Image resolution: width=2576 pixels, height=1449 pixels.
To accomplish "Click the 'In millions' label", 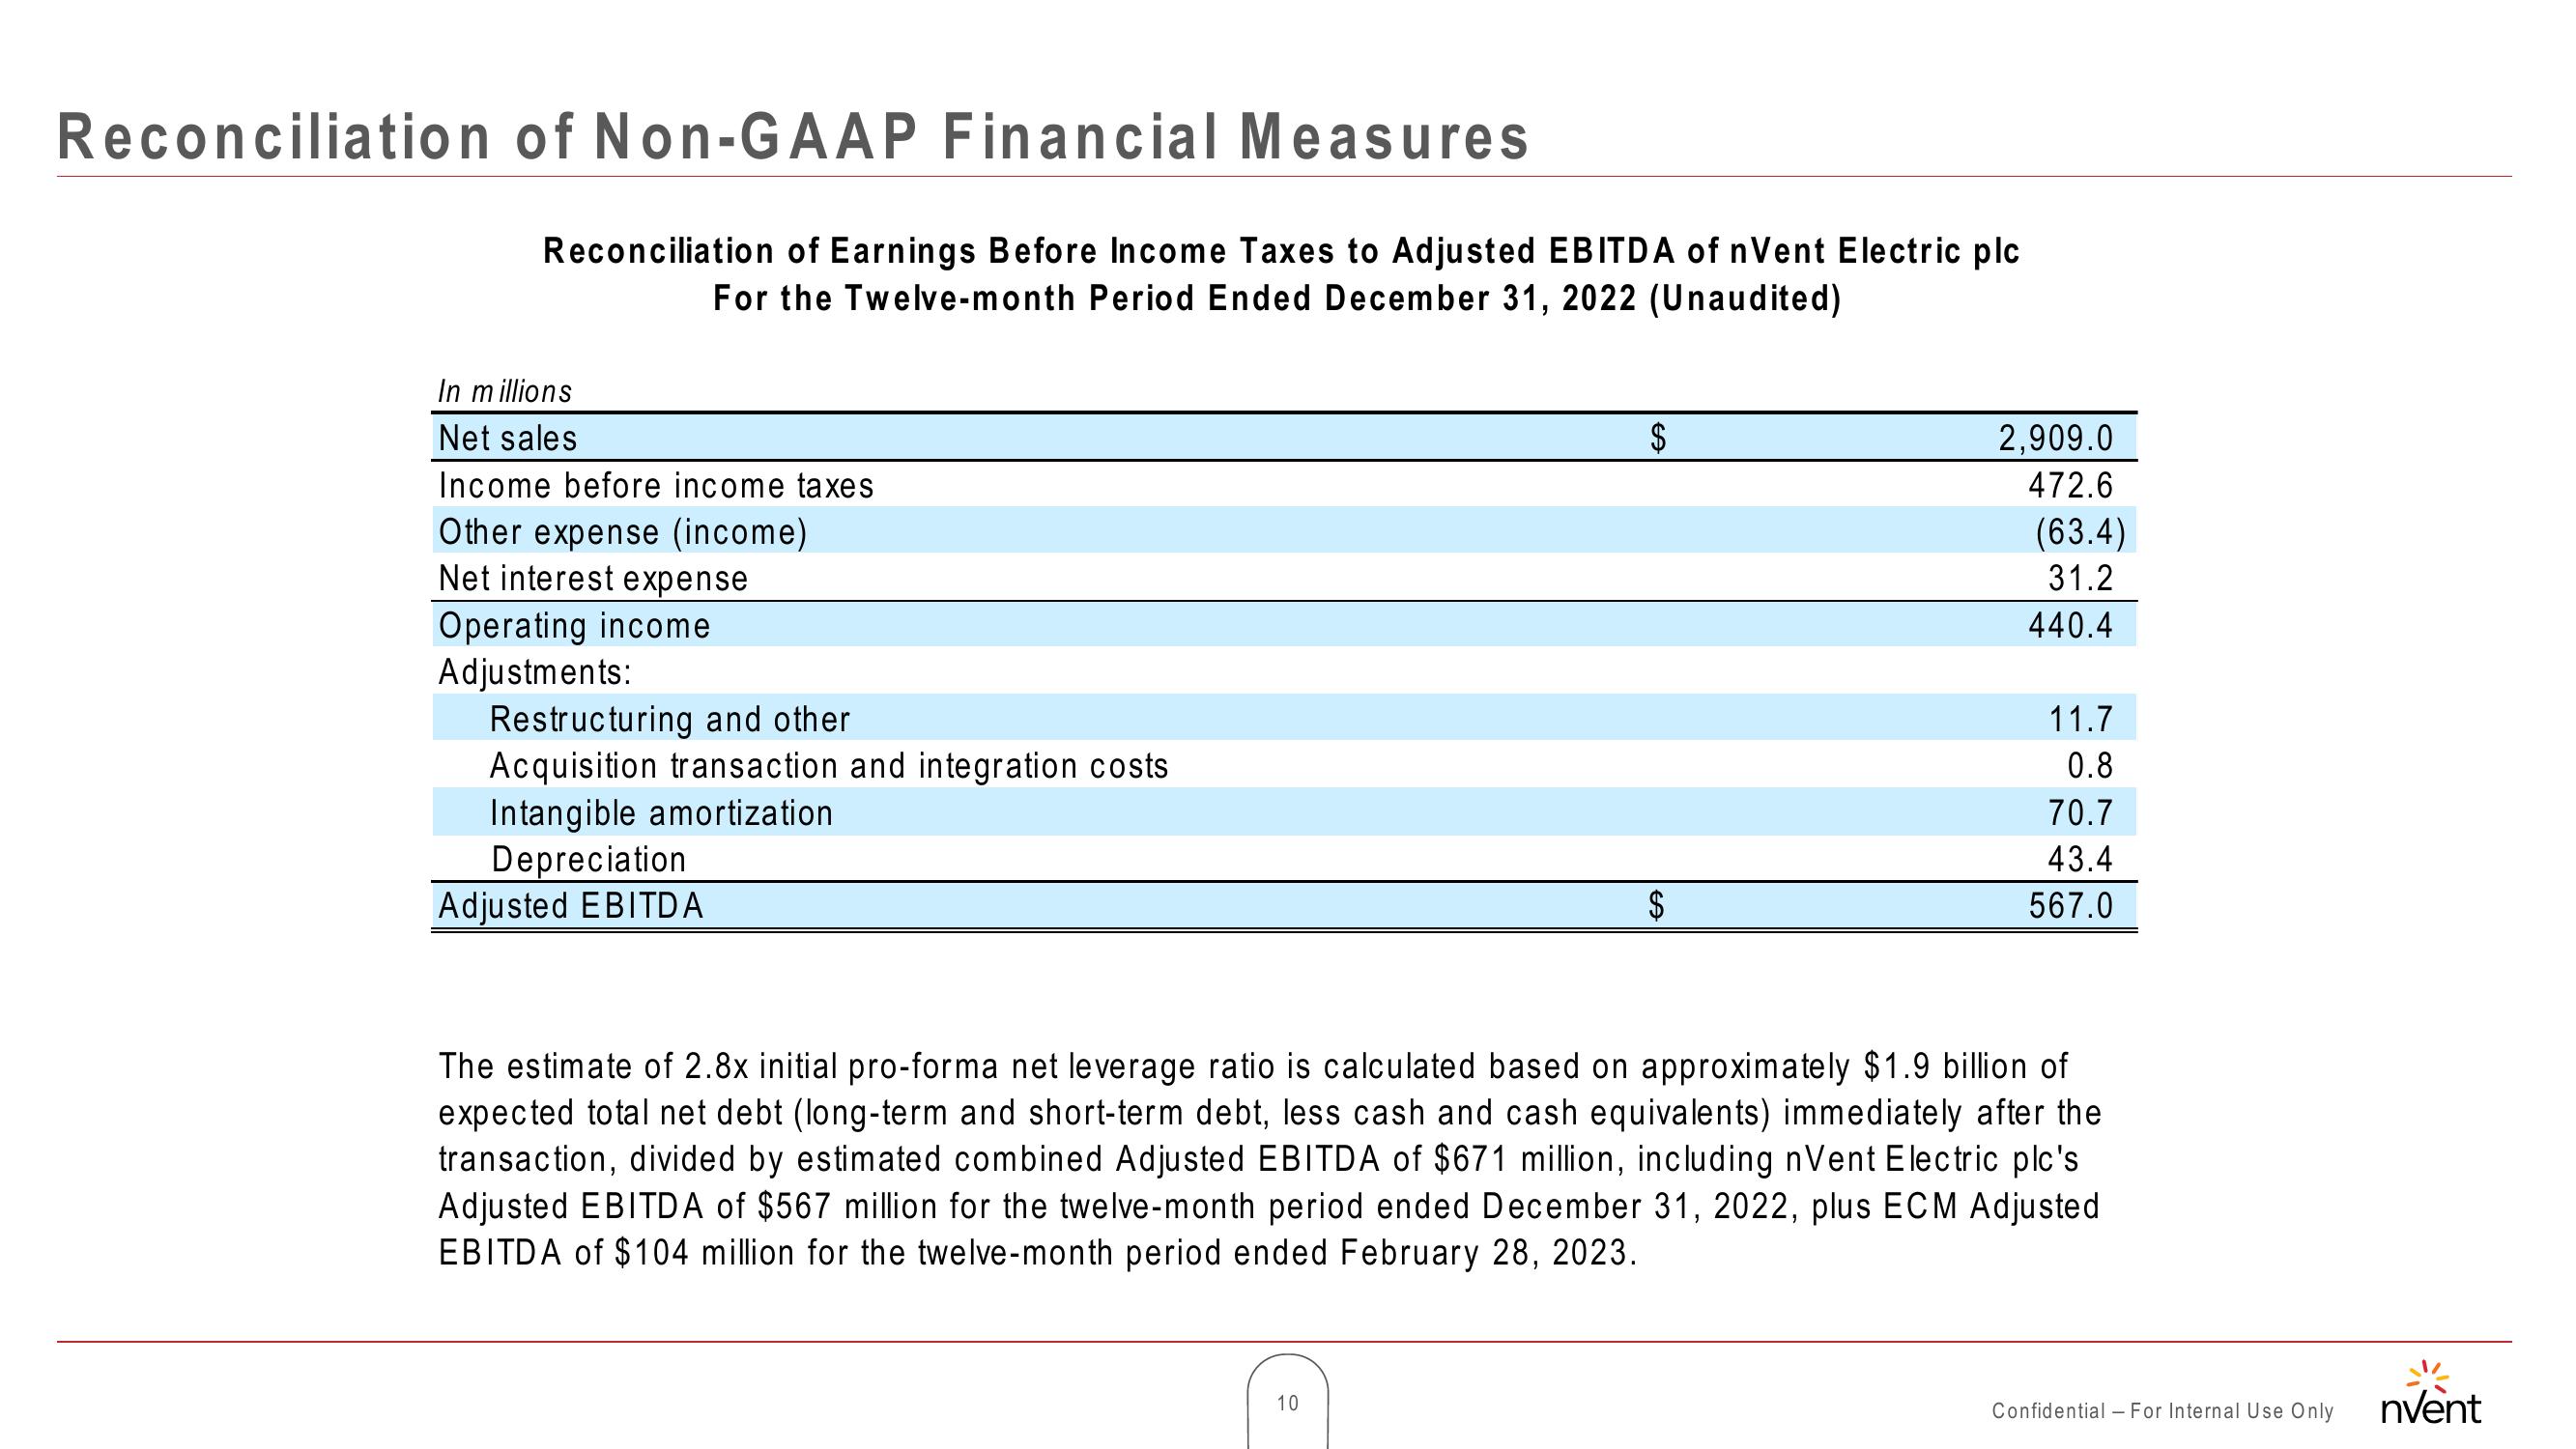I will [x=505, y=391].
